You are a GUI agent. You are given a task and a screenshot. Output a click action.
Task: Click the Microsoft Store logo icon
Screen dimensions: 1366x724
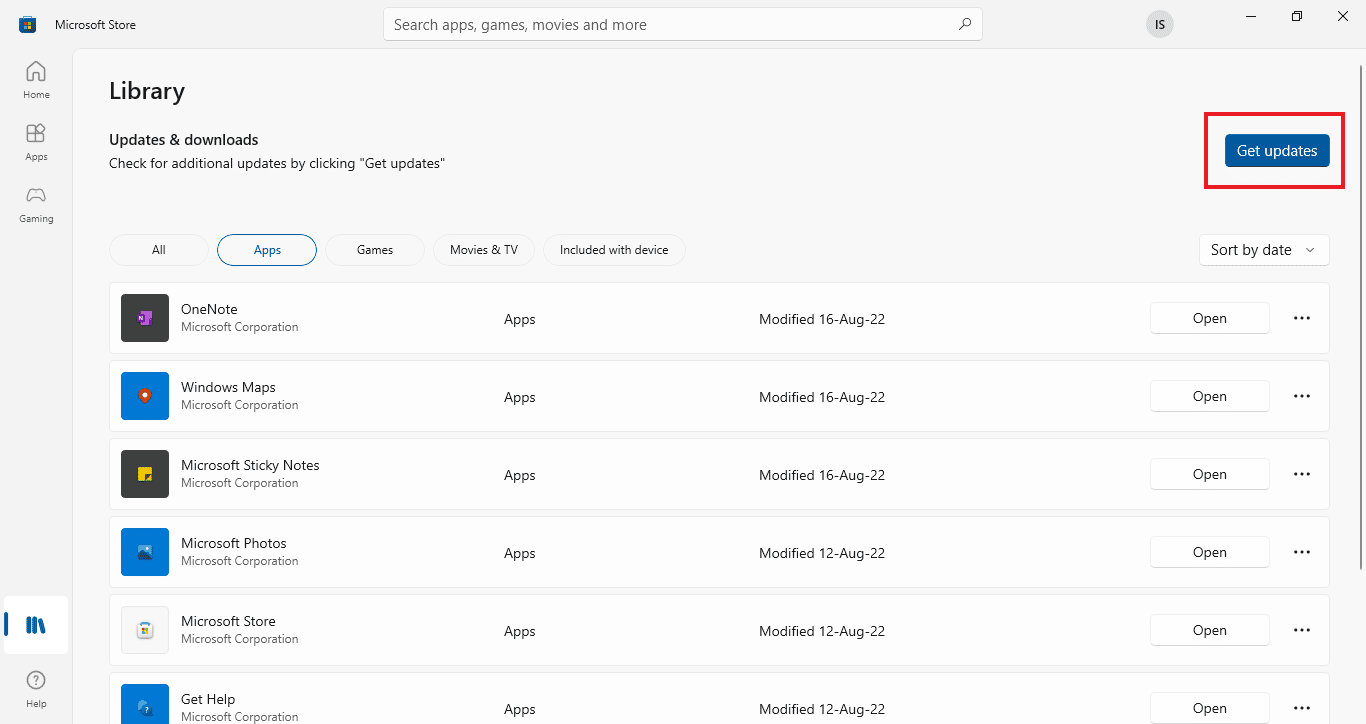[26, 23]
